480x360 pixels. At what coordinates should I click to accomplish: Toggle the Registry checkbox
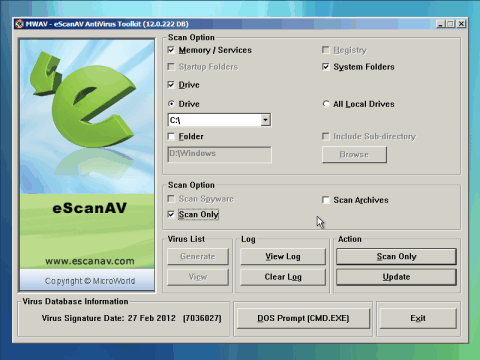pyautogui.click(x=326, y=50)
